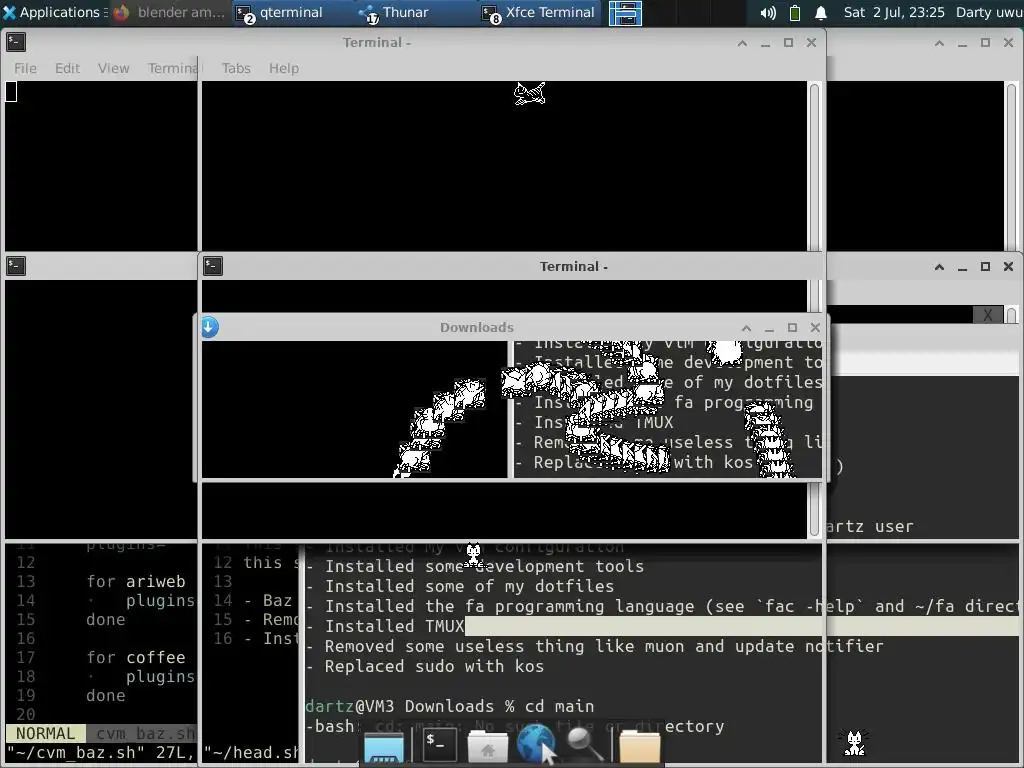
Task: Open the 'Darty uwu' user menu
Action: (989, 12)
